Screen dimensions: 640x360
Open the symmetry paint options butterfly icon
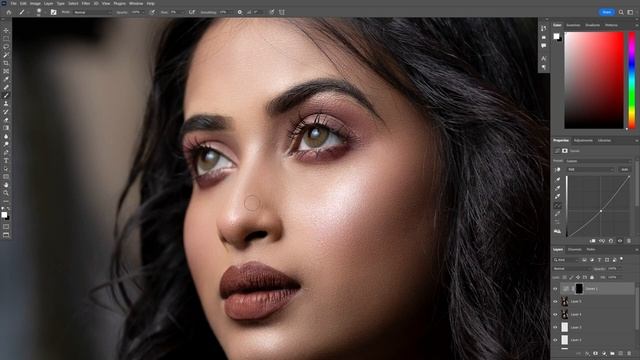[282, 12]
